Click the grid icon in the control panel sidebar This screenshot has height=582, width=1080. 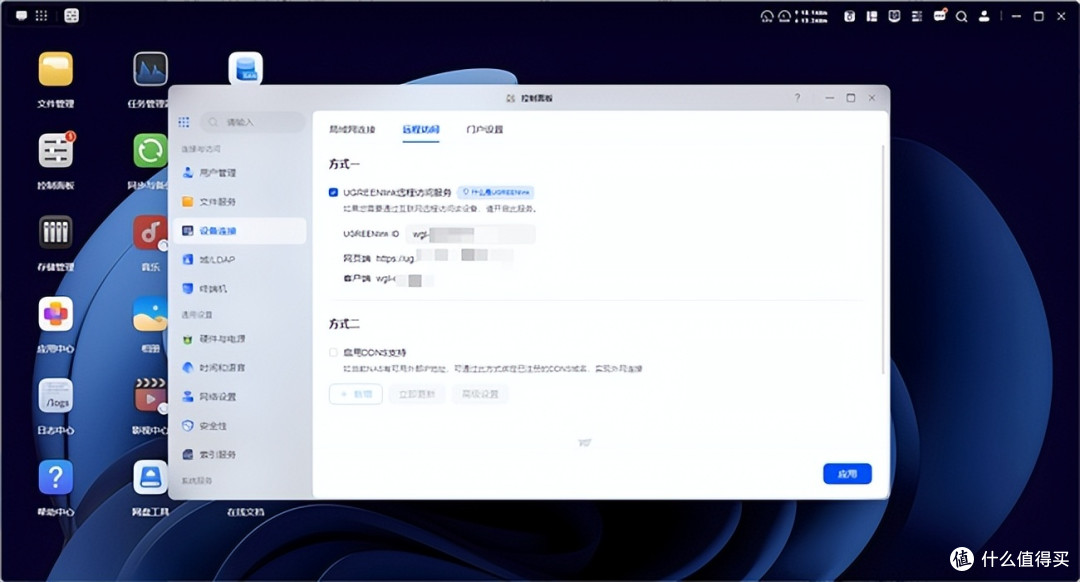(x=184, y=122)
